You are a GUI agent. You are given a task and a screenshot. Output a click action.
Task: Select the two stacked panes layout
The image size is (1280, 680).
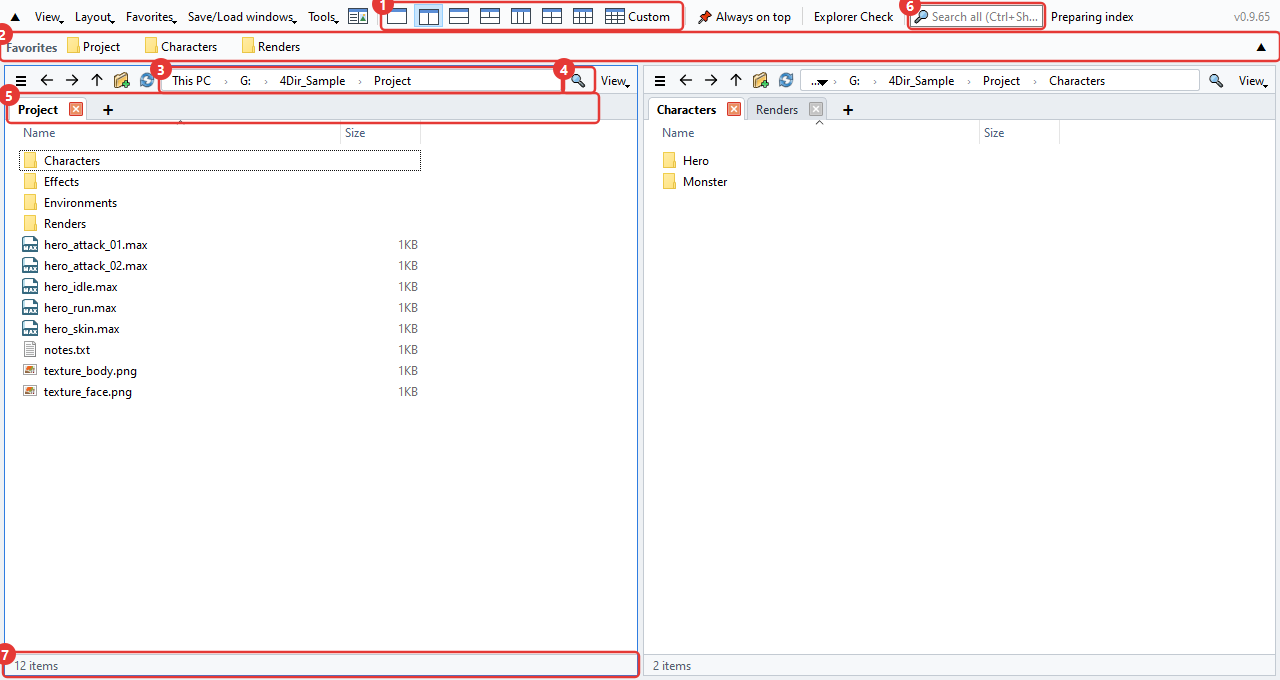click(x=459, y=16)
